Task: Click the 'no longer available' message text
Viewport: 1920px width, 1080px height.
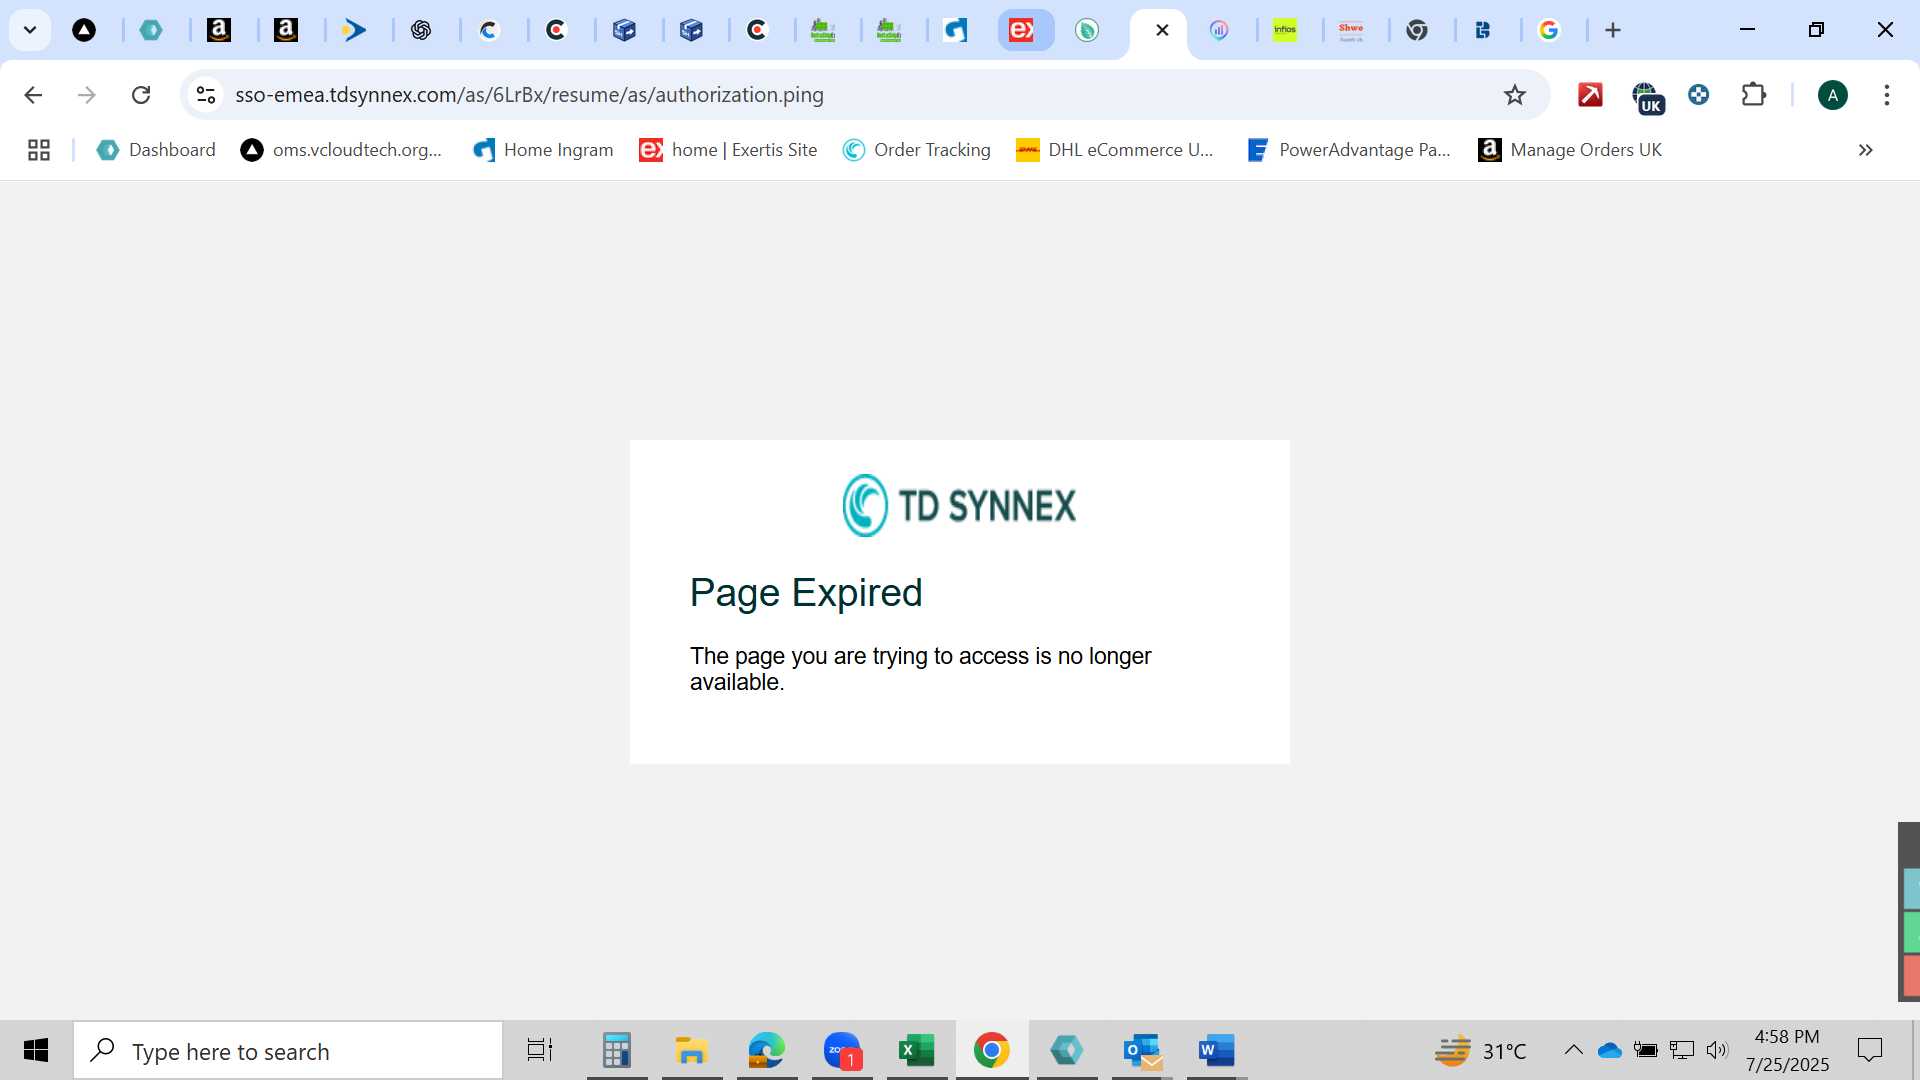Action: [x=920, y=669]
